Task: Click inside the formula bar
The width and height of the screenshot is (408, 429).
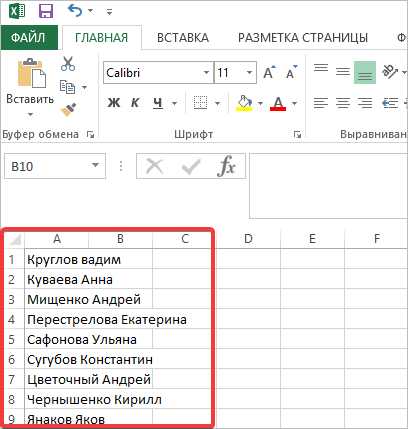Action: 328,186
